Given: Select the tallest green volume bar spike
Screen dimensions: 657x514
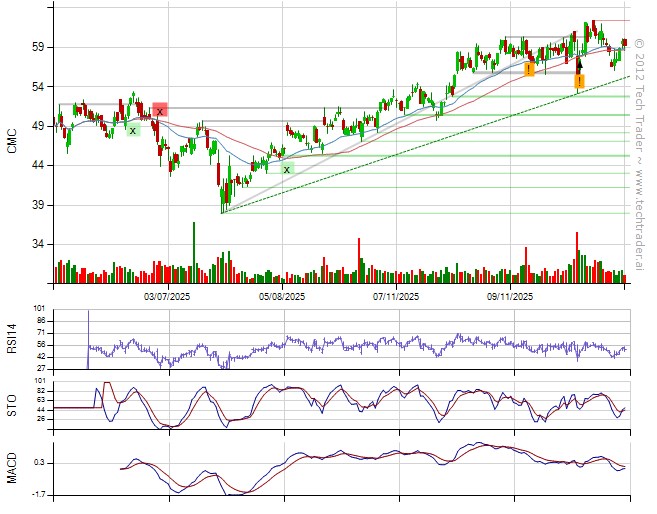Looking at the screenshot, I should coord(194,253).
